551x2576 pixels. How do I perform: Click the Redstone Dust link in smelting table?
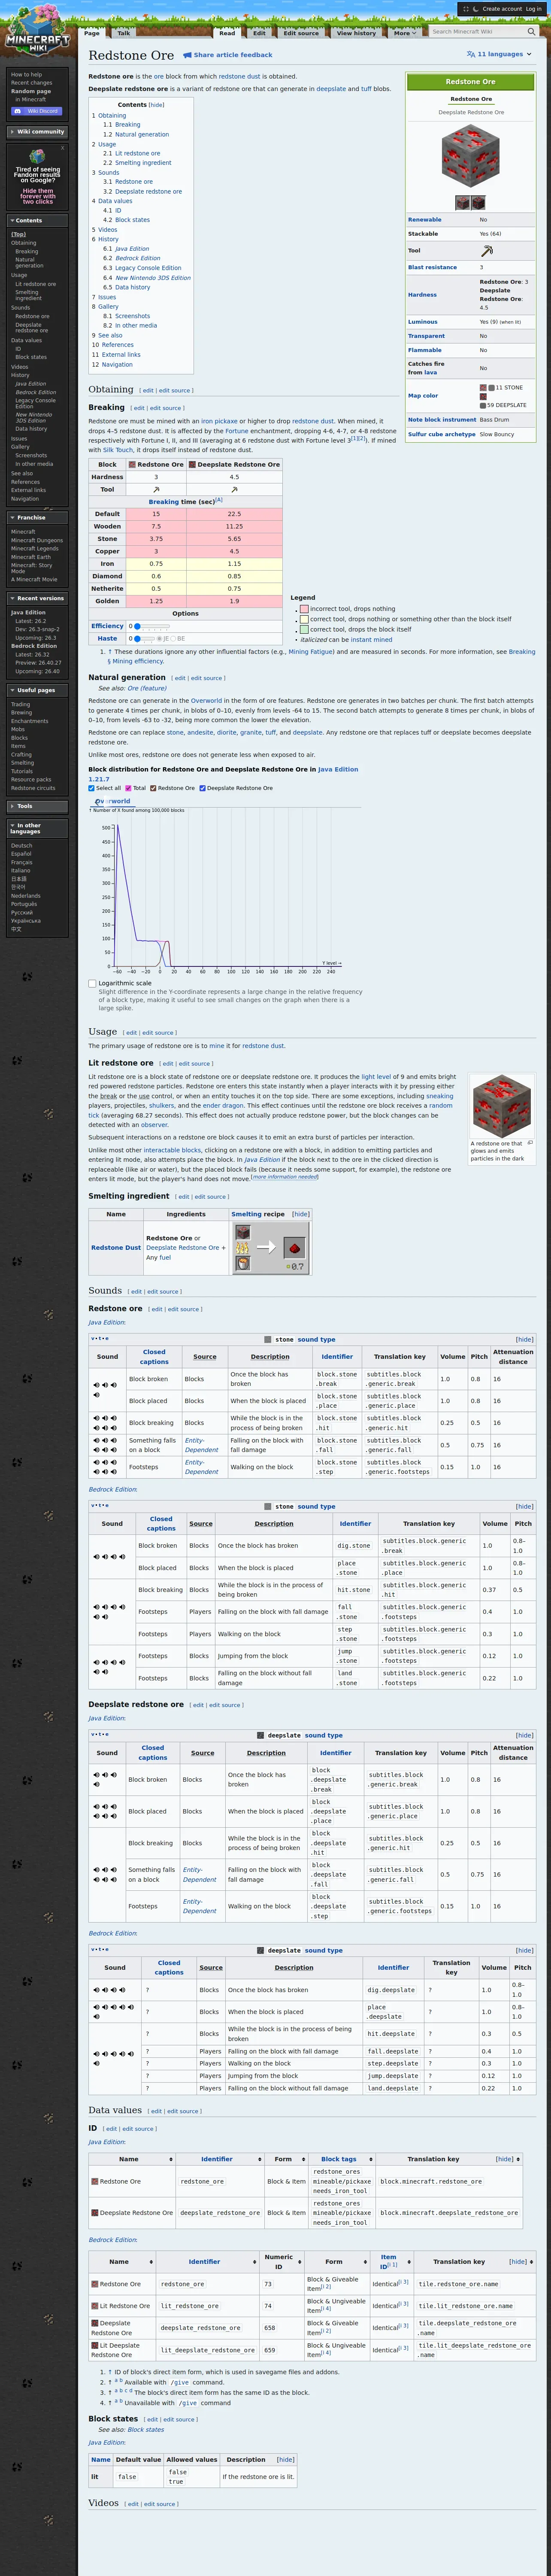coord(116,1247)
